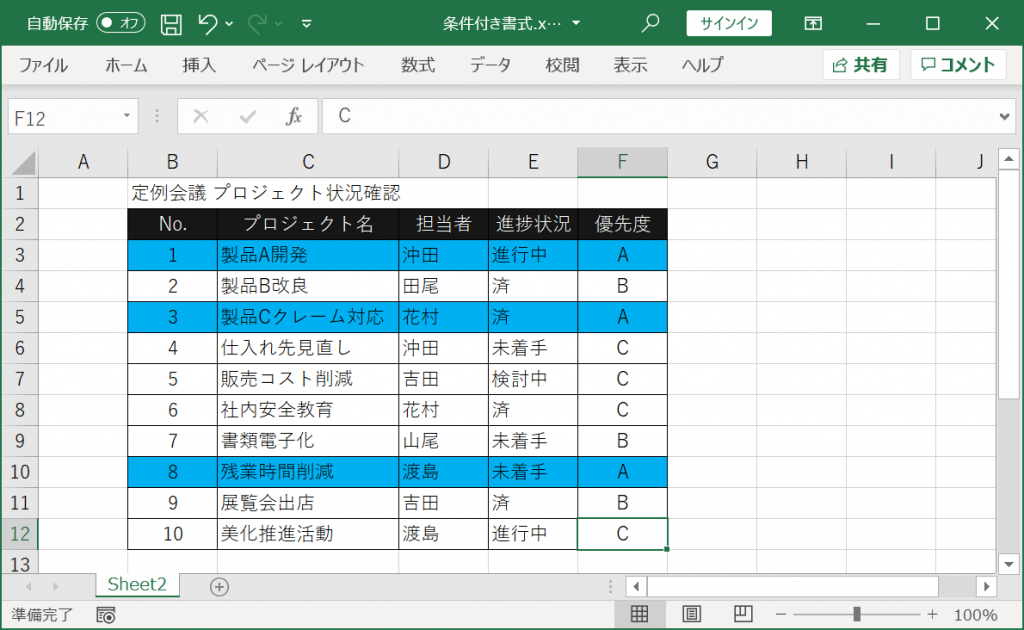Click the プロジェクト名 header cell
Image resolution: width=1024 pixels, height=630 pixels.
[x=308, y=224]
